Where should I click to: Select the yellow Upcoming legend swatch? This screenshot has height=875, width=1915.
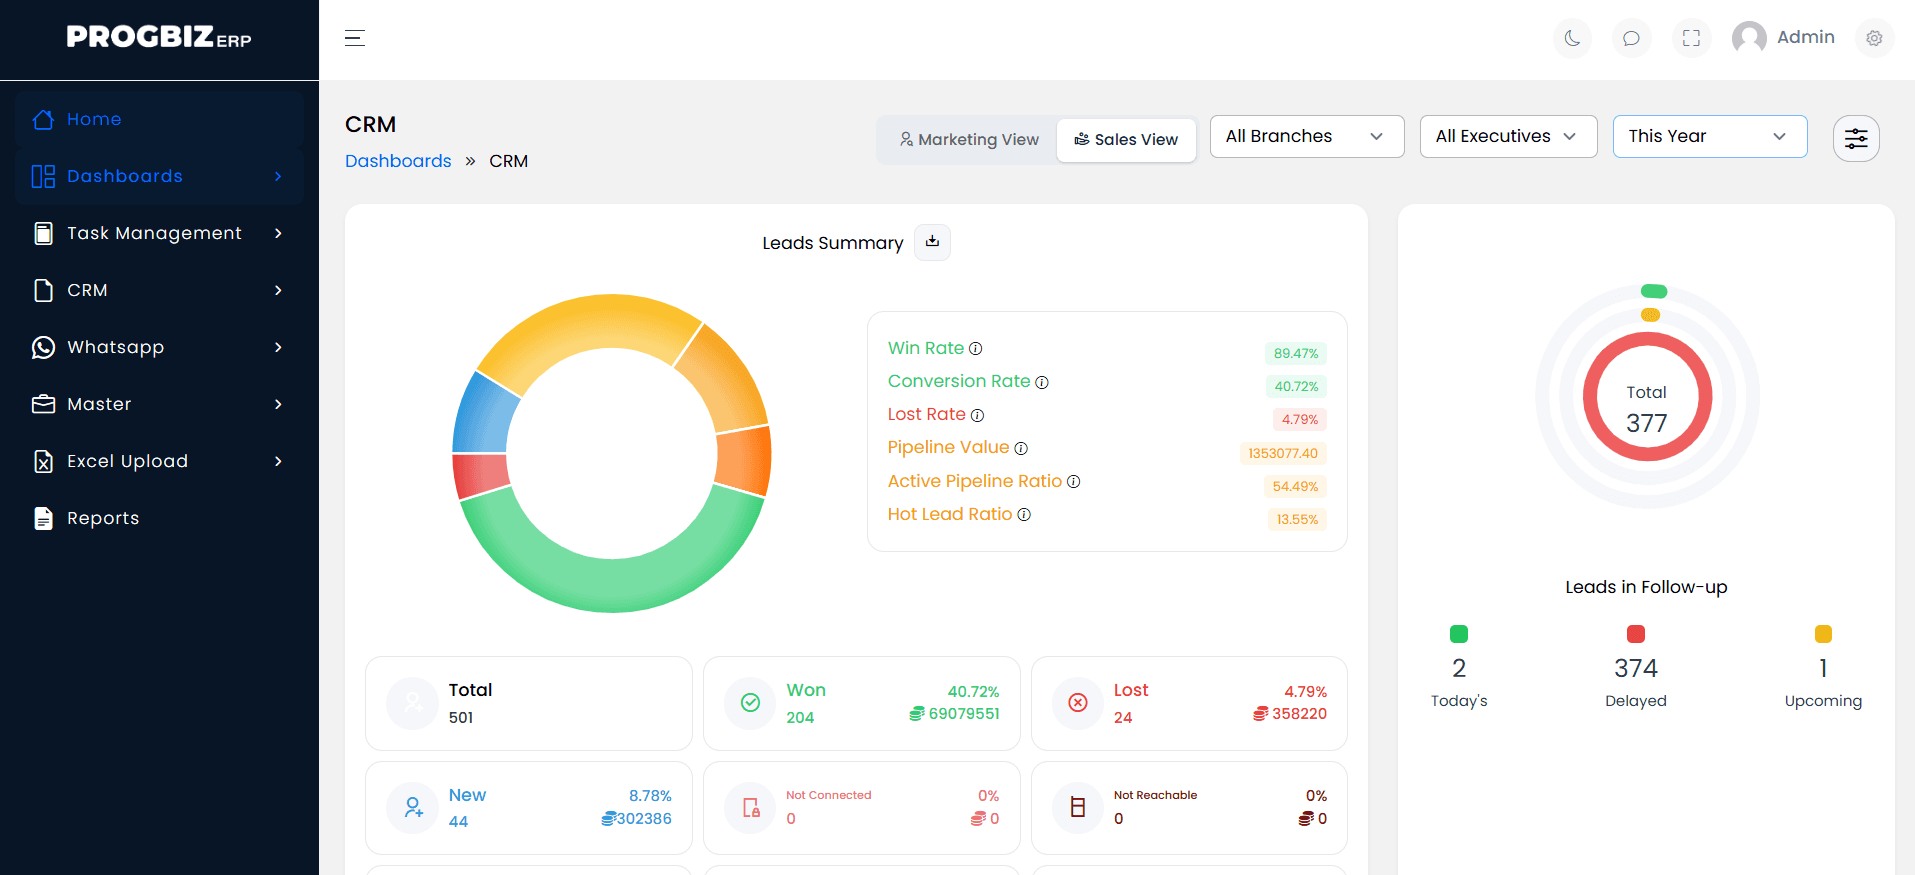(x=1823, y=634)
